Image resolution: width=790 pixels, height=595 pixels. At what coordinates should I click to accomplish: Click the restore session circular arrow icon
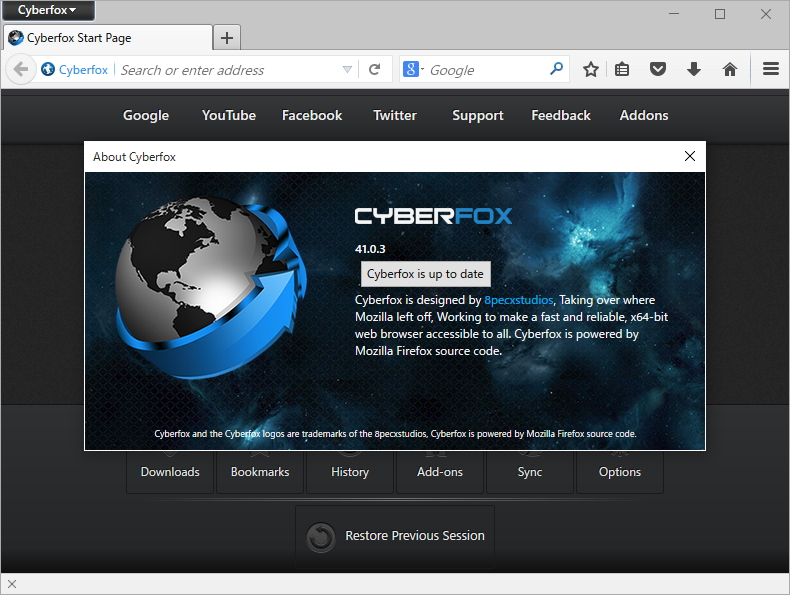(x=320, y=537)
